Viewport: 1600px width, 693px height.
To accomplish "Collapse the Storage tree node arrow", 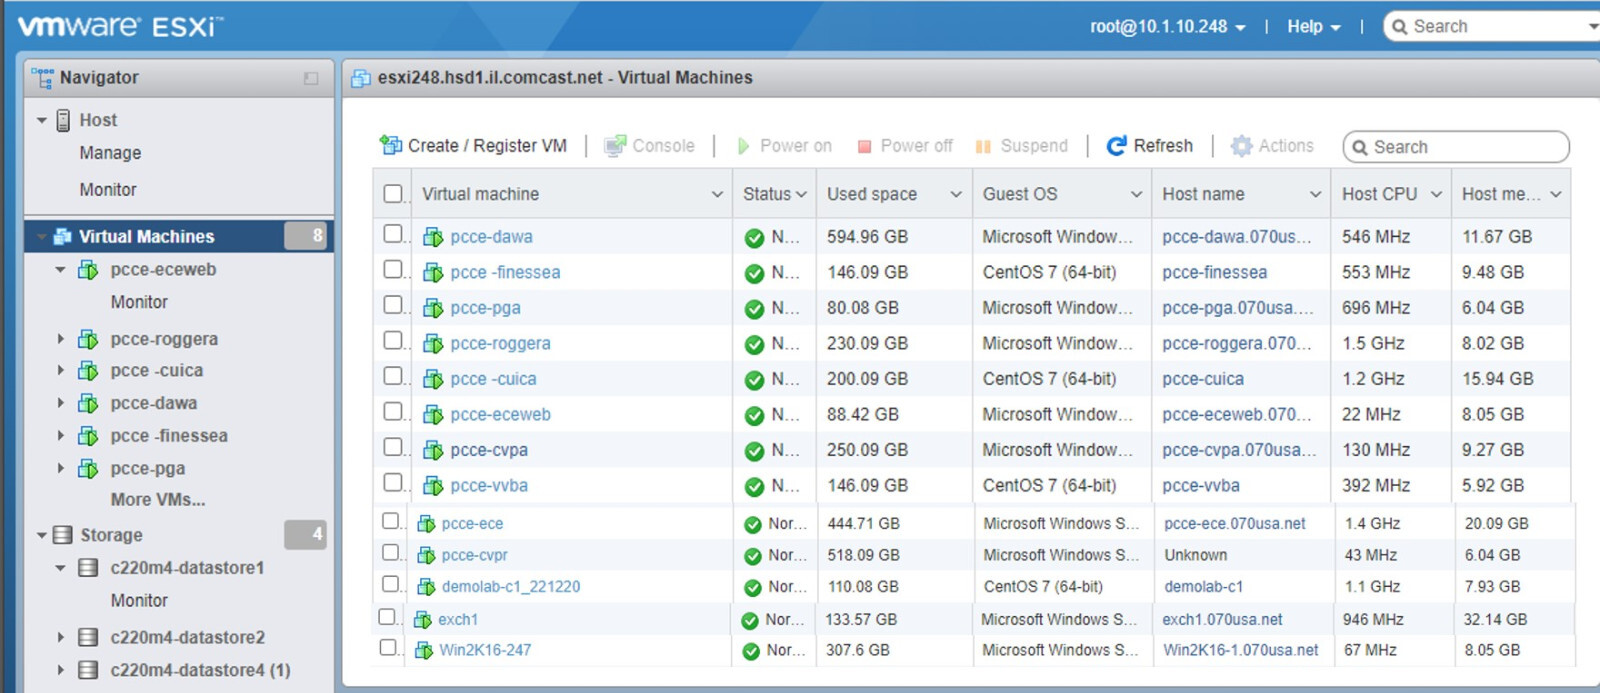I will click(x=41, y=536).
